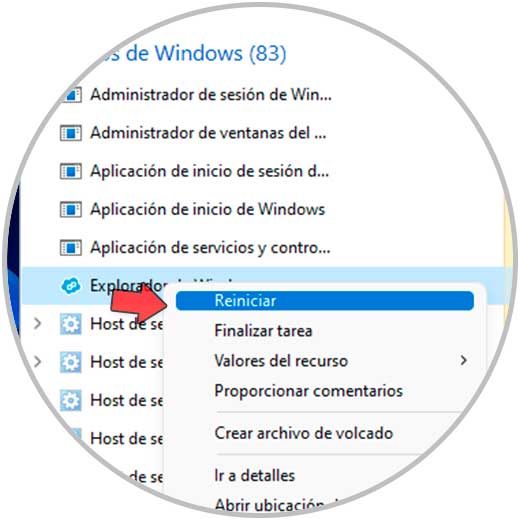The width and height of the screenshot is (520, 520).
Task: Select the Administrador de ventanas del row
Action: (263, 133)
